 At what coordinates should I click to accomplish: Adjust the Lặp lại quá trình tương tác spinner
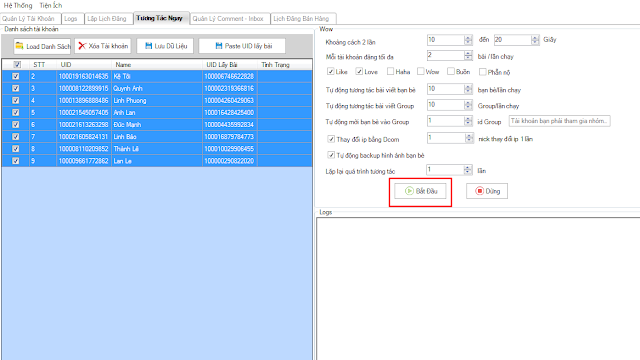pos(468,169)
